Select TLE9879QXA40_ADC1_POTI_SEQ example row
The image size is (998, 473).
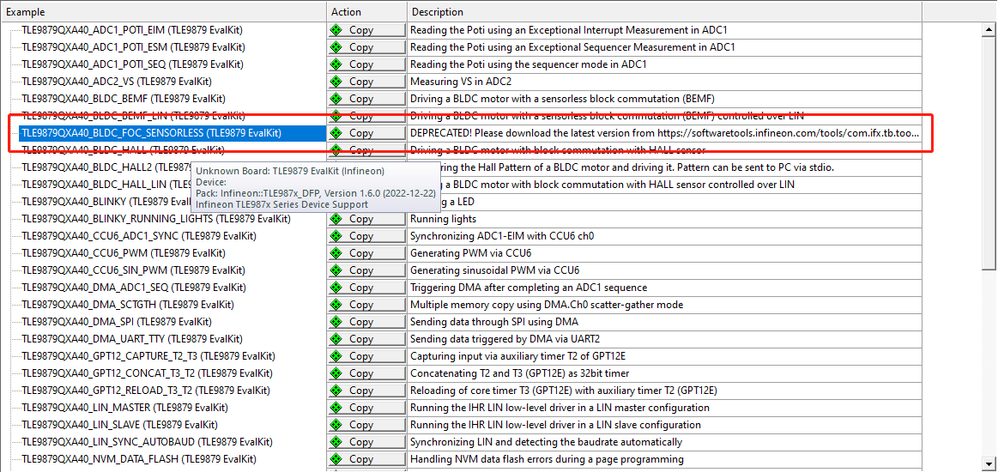[132, 64]
